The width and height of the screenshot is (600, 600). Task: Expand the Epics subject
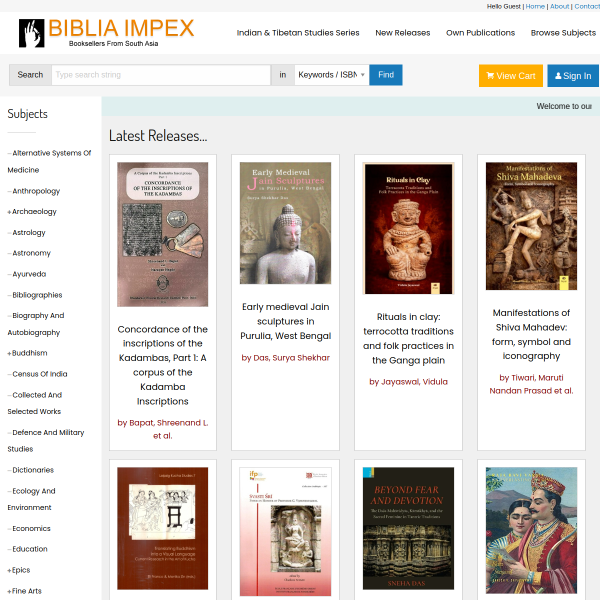click(x=19, y=570)
